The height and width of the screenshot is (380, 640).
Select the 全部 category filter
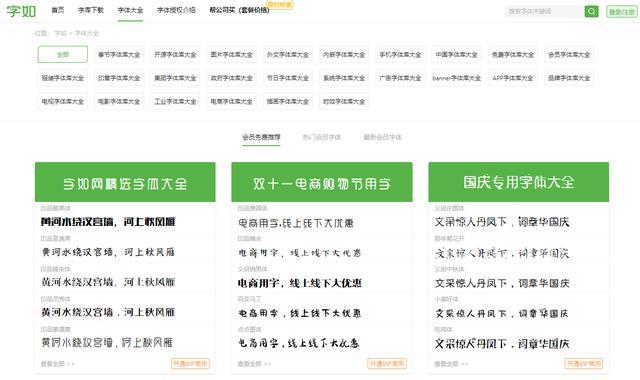62,54
